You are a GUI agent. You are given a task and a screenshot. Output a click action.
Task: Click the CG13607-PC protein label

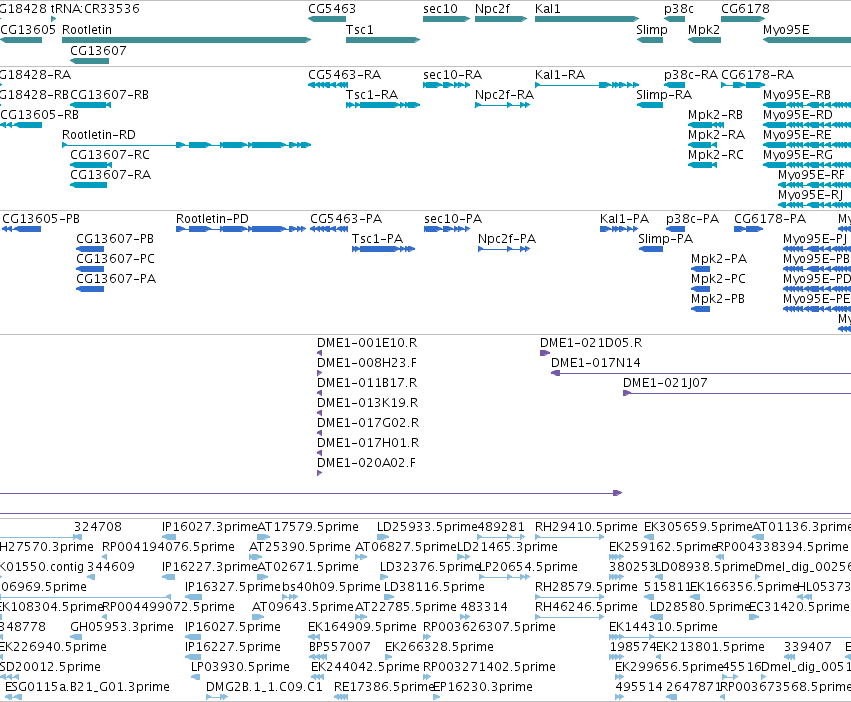point(115,259)
